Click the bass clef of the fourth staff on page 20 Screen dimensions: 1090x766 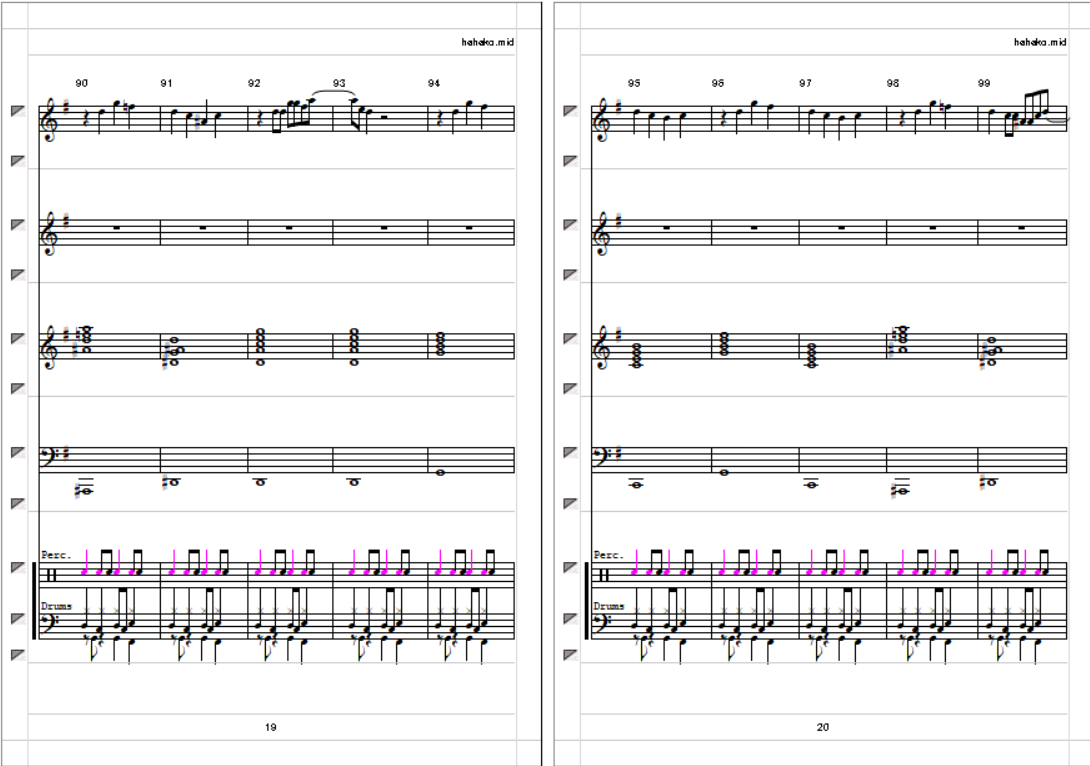coord(601,457)
